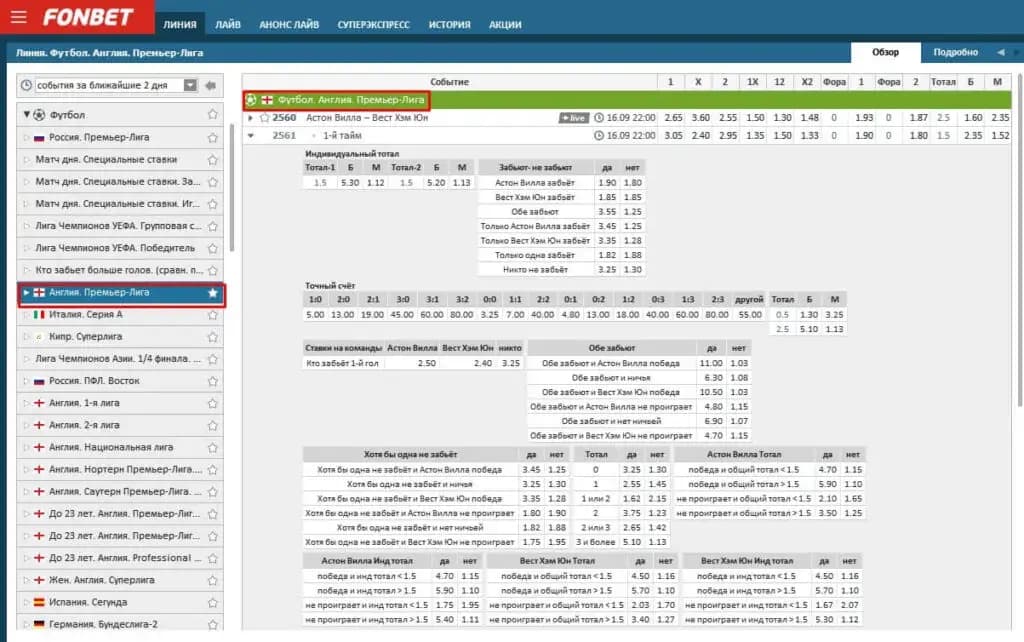Select Никто не забьёт да 3.25
This screenshot has height=642, width=1024.
607,270
